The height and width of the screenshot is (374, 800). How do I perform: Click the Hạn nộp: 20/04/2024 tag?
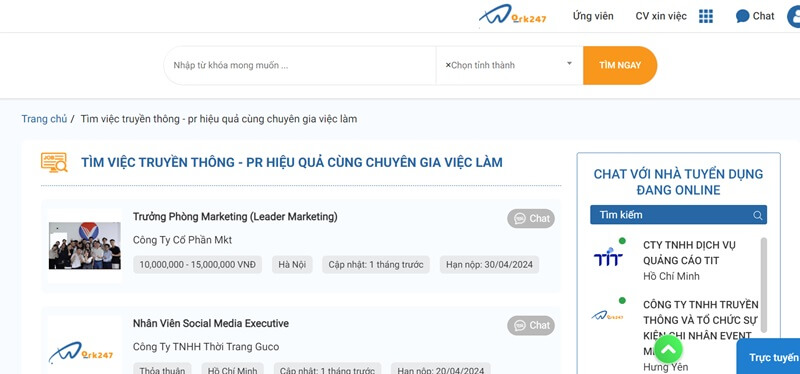pyautogui.click(x=440, y=370)
